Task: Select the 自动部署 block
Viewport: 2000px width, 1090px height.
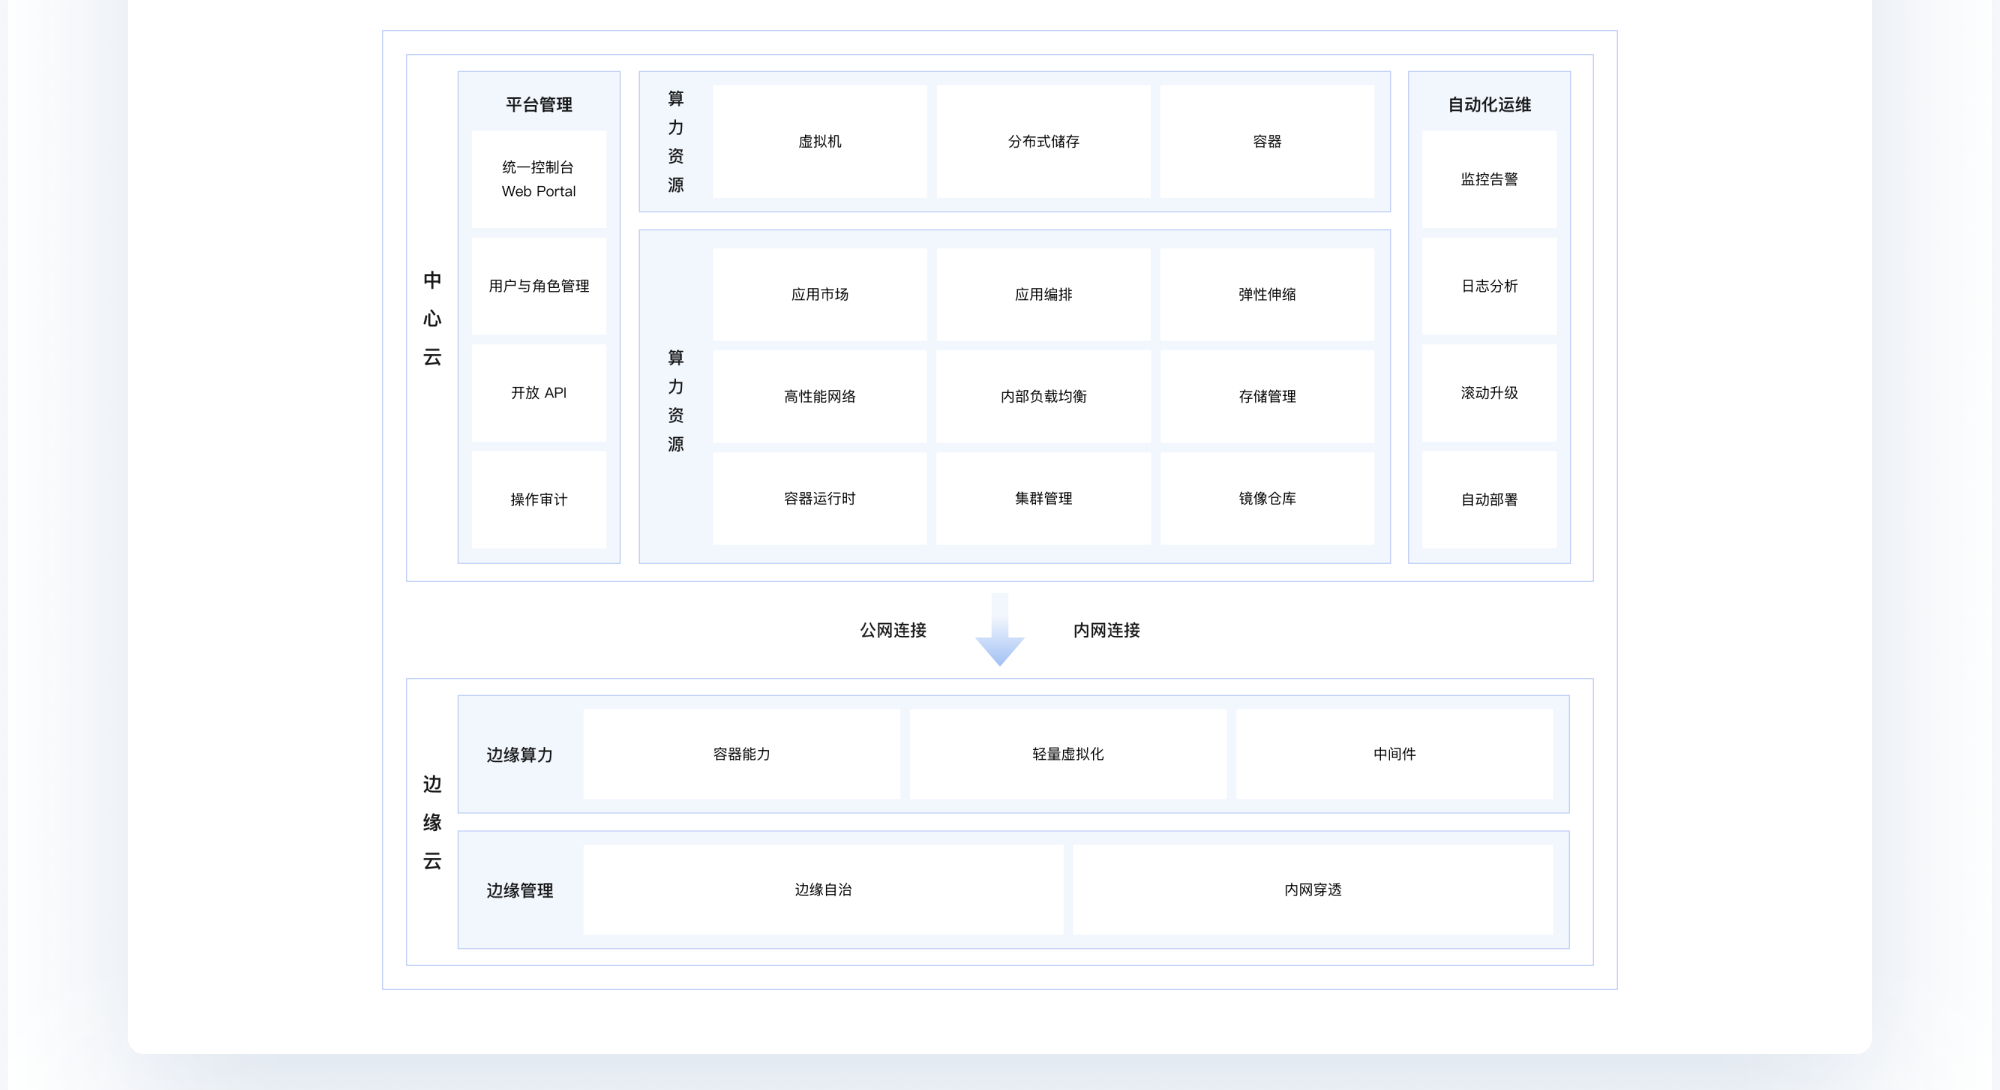Action: pos(1489,499)
